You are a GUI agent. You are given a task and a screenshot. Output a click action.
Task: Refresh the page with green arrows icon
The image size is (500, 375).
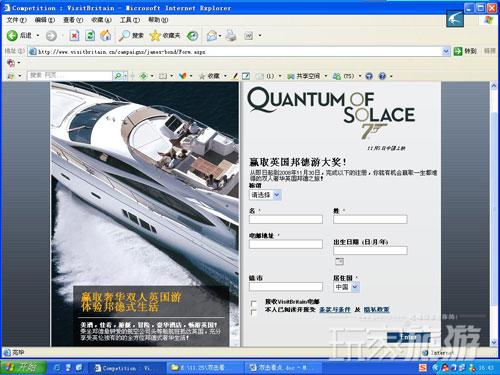point(90,35)
